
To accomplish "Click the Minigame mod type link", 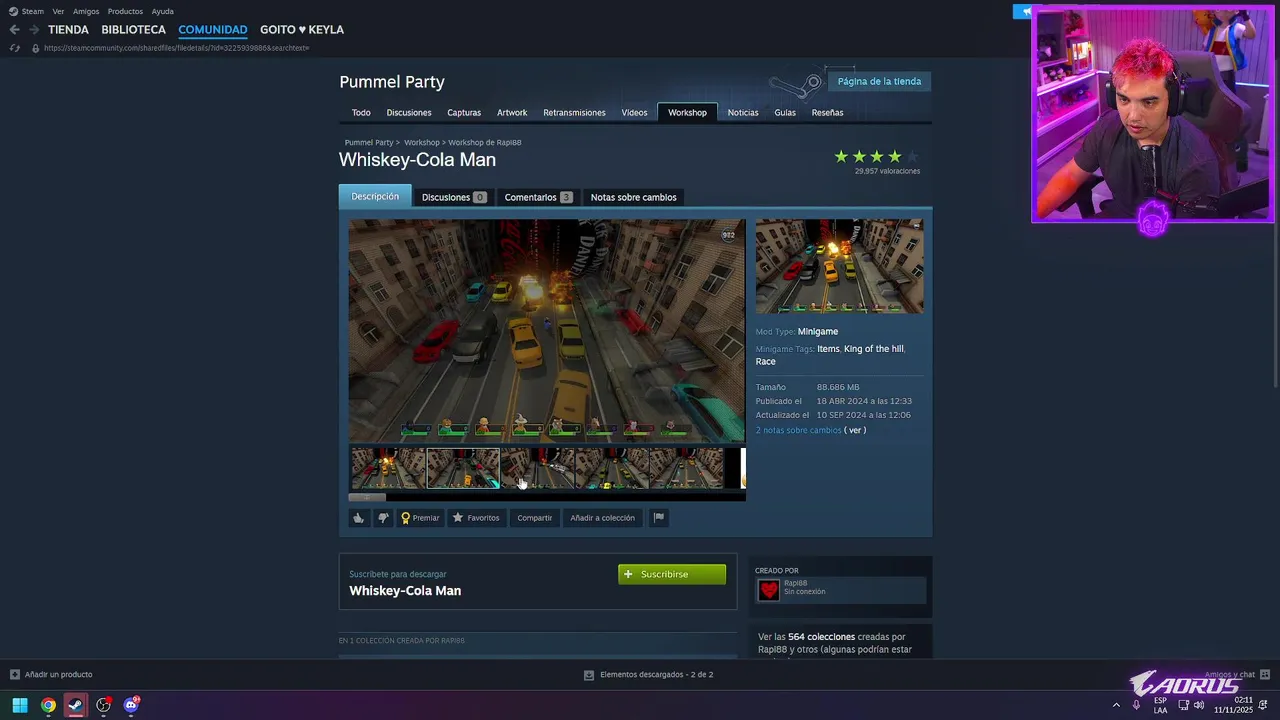I will click(x=818, y=332).
